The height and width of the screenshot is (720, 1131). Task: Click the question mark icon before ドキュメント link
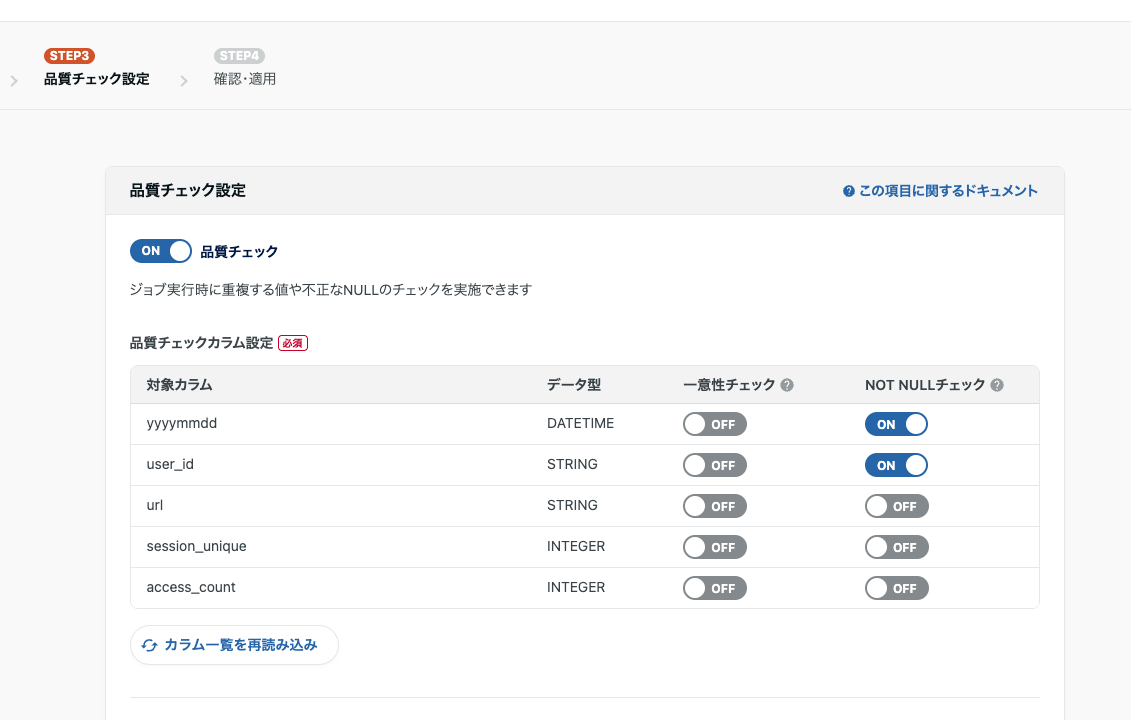pos(849,190)
